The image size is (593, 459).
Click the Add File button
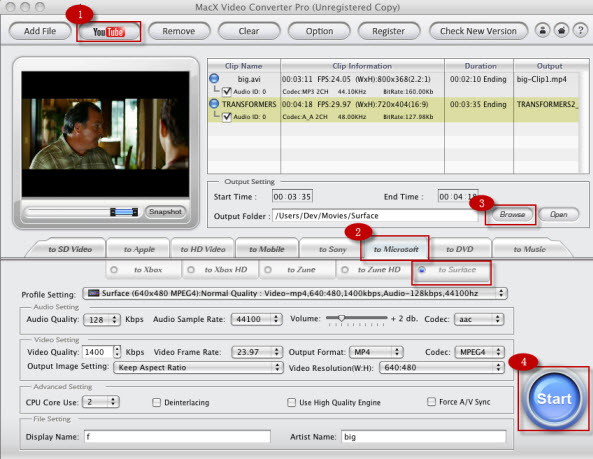(40, 31)
